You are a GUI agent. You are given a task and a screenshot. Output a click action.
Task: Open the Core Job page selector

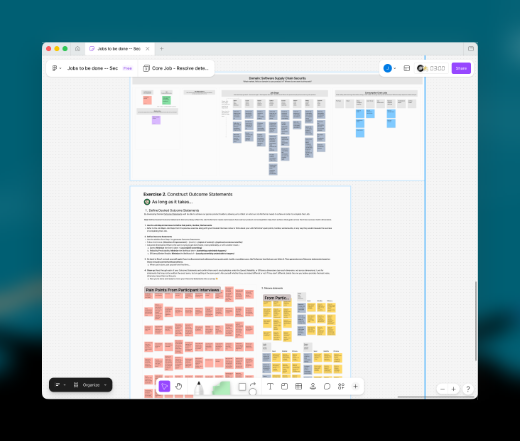coord(176,68)
